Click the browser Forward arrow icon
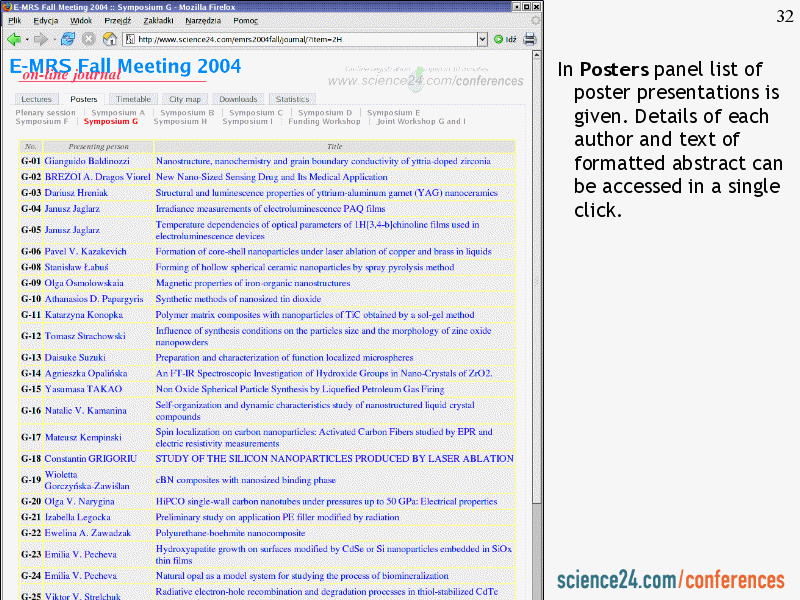800x600 pixels. click(x=40, y=39)
